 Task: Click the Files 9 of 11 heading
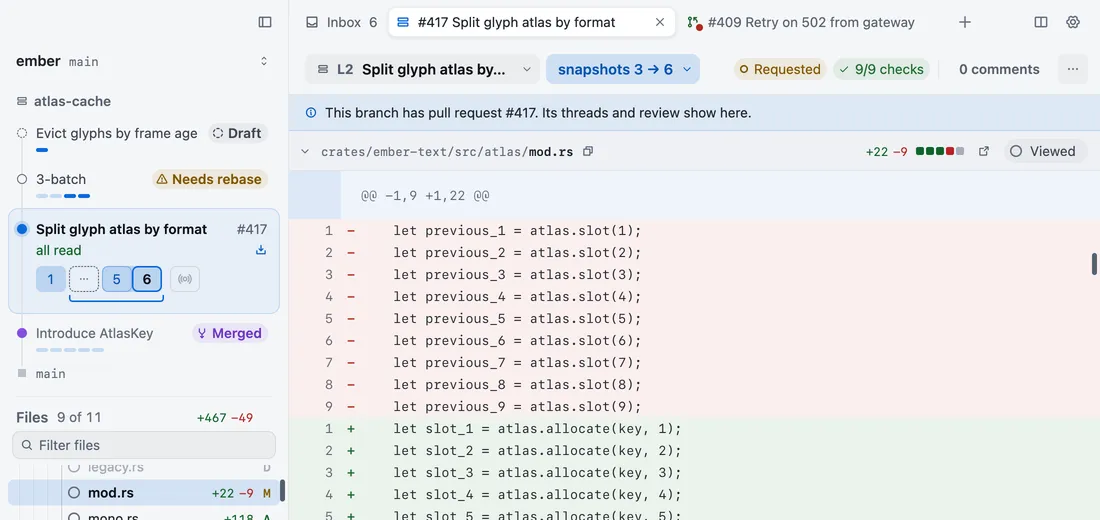pos(59,418)
